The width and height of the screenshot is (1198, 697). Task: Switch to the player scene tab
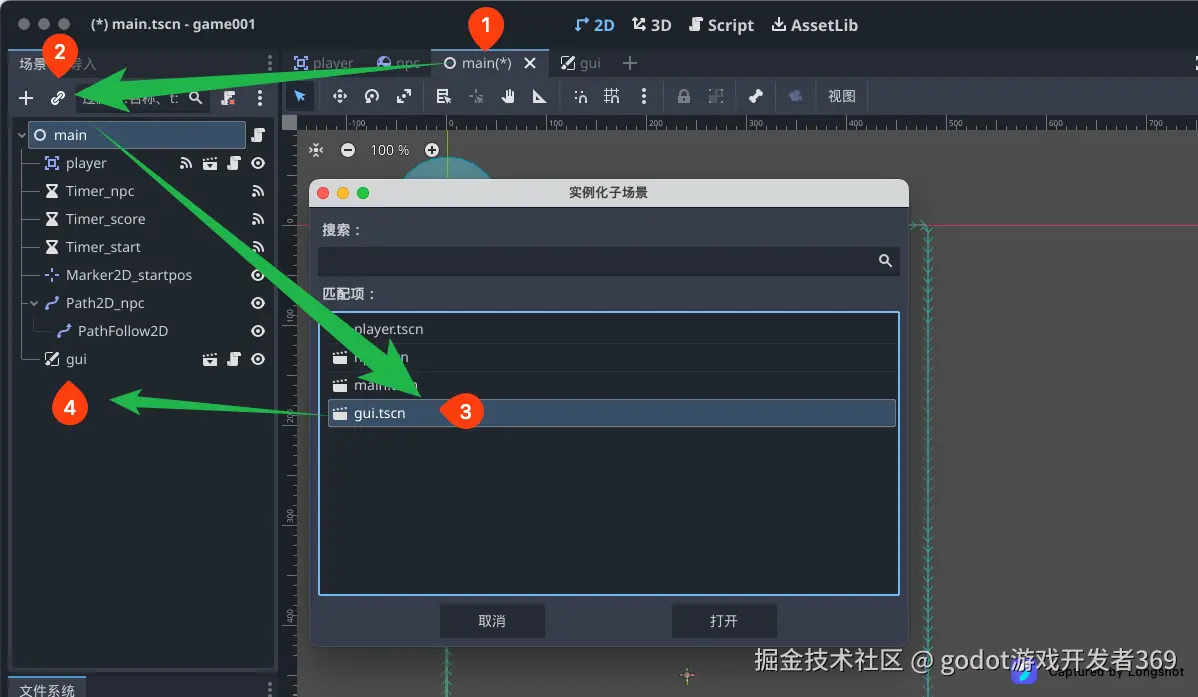pyautogui.click(x=324, y=63)
